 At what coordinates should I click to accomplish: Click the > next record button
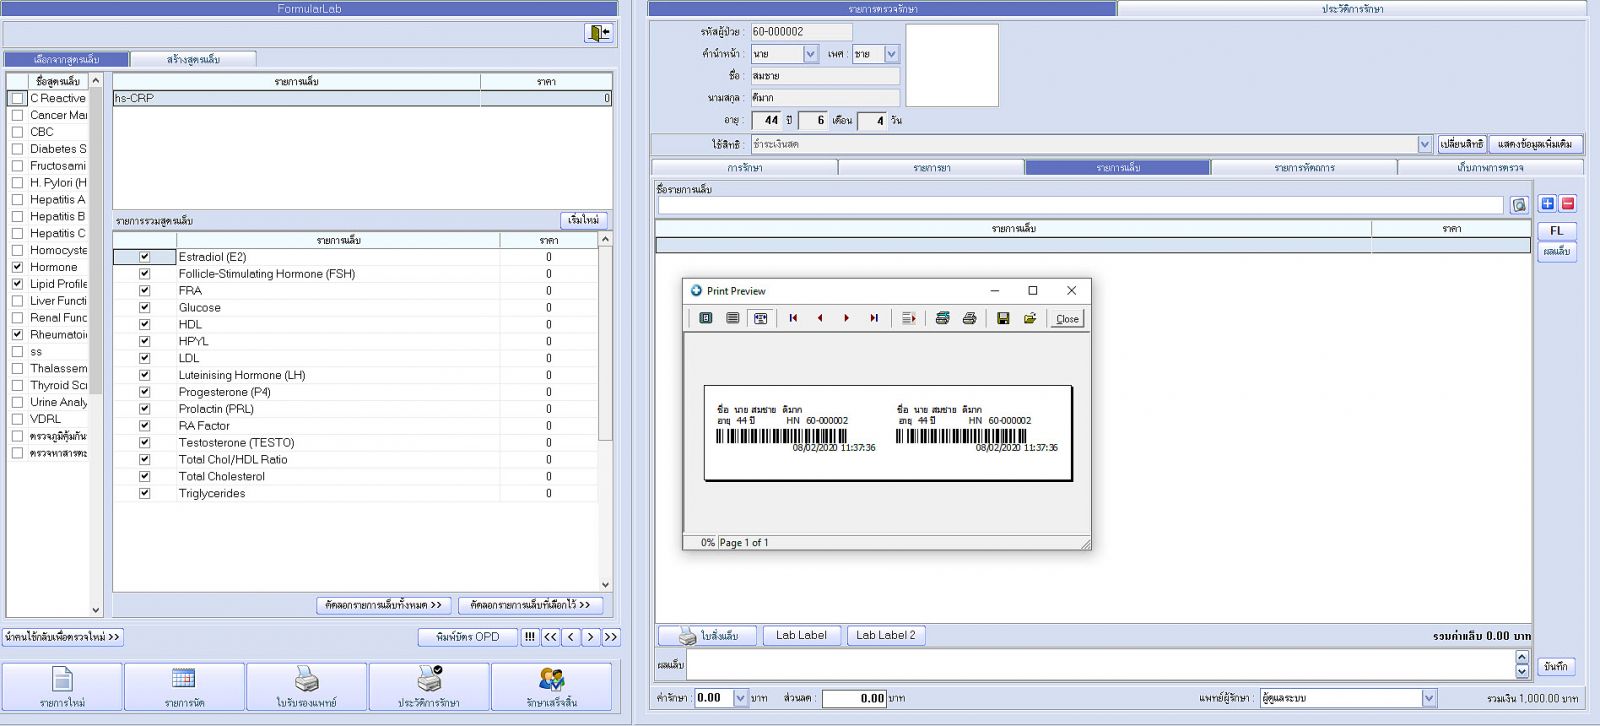tap(591, 637)
